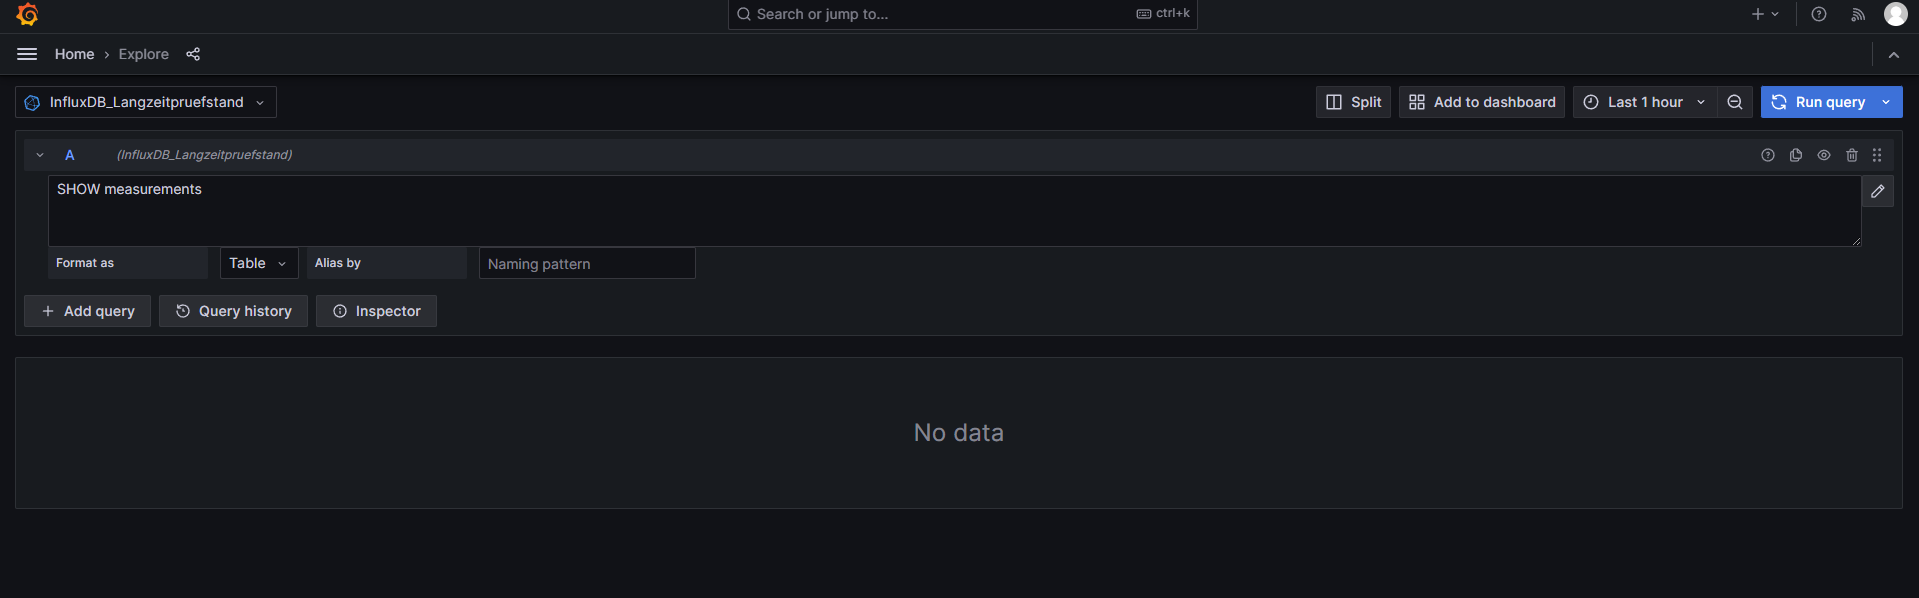The height and width of the screenshot is (598, 1919).
Task: Open Grafana news feed icon
Action: 1858,14
